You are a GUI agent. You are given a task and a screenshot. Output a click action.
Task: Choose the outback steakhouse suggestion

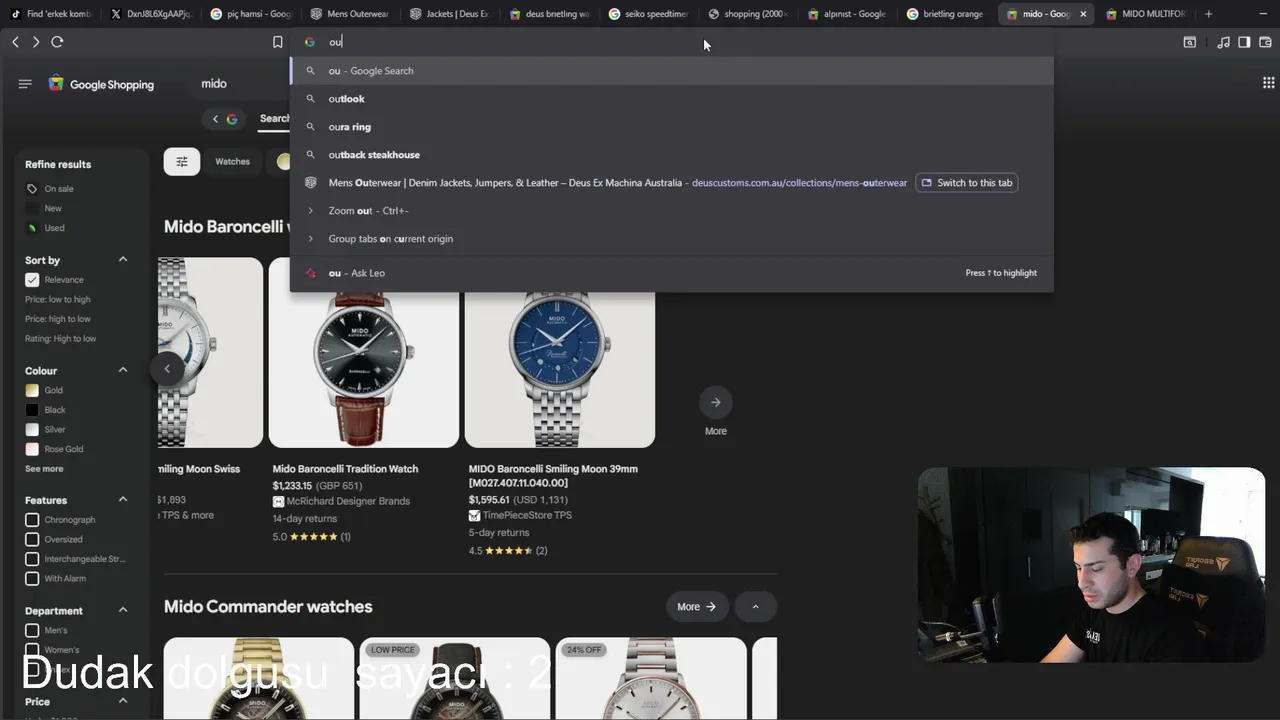[x=671, y=155]
